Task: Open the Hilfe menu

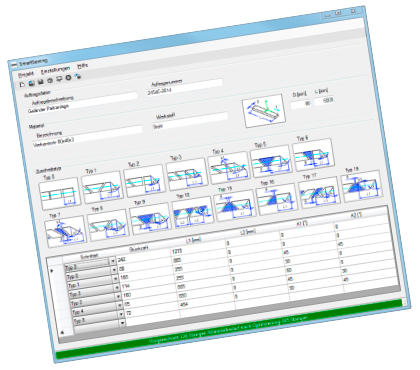Action: [82, 66]
